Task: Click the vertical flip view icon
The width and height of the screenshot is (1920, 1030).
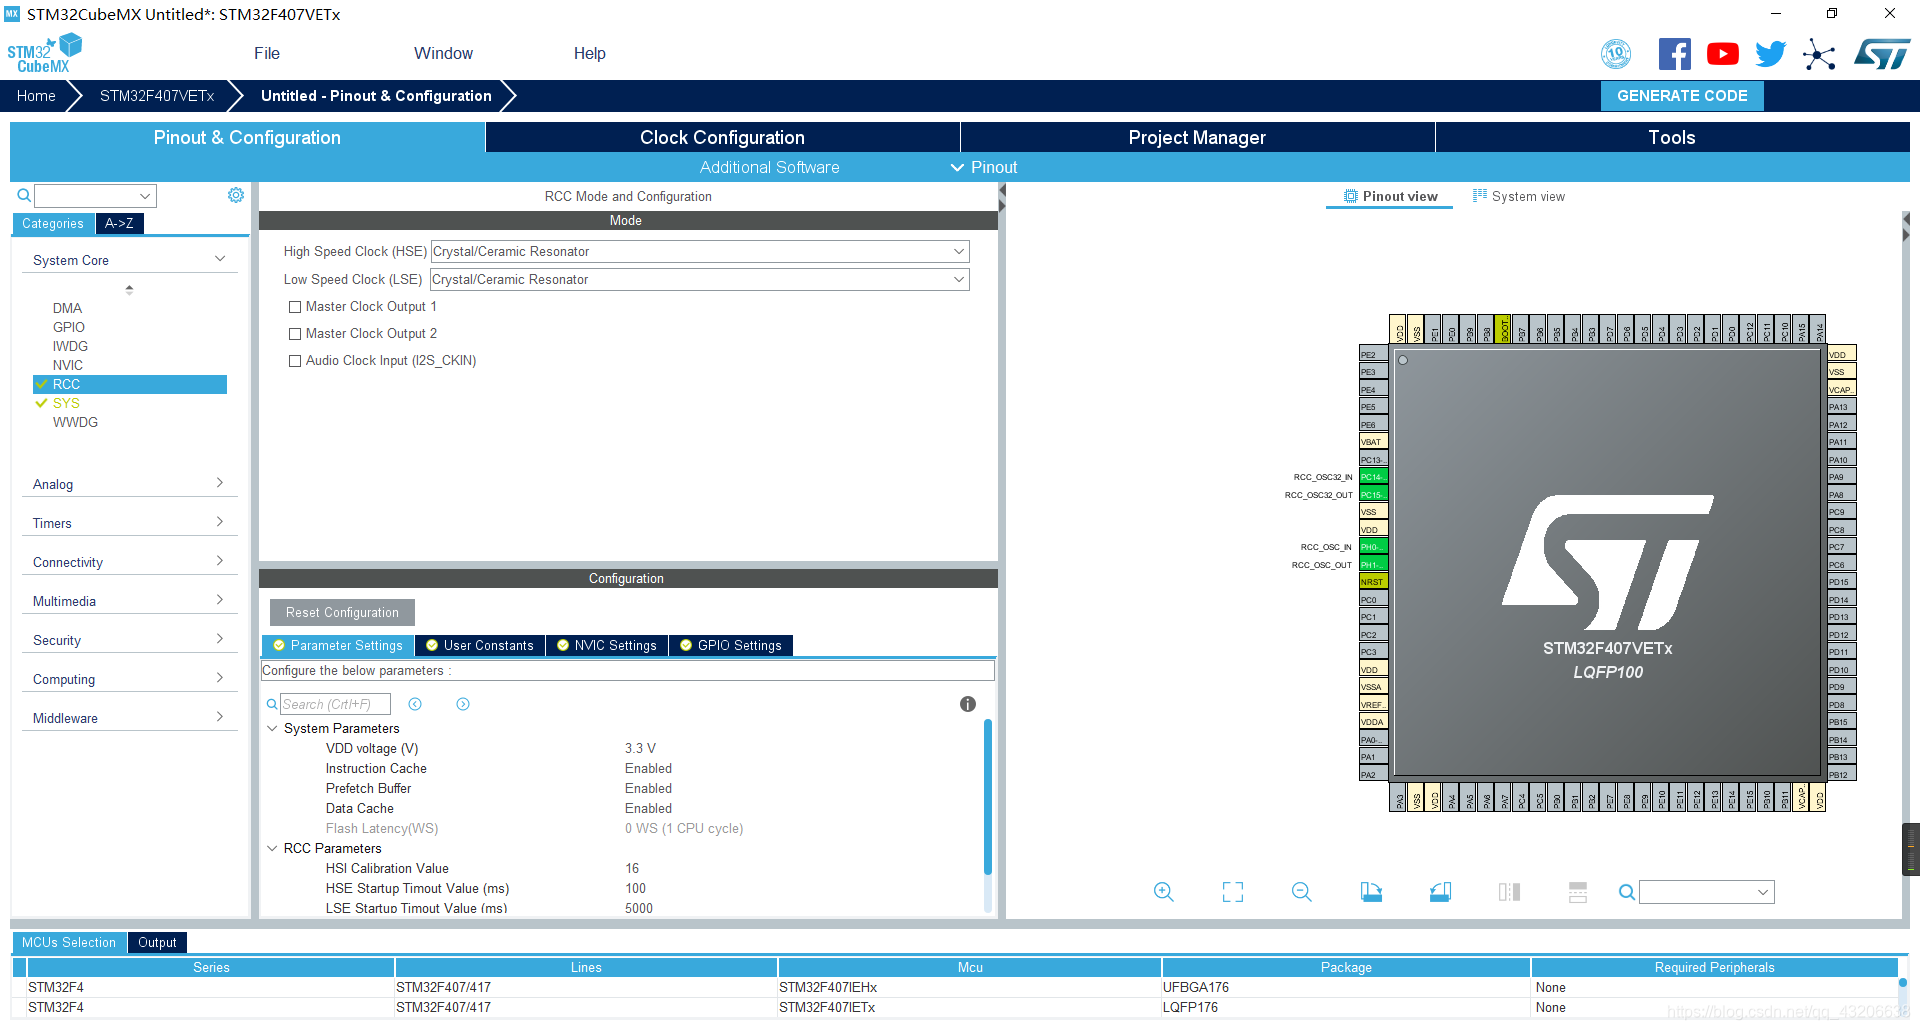Action: click(1509, 892)
